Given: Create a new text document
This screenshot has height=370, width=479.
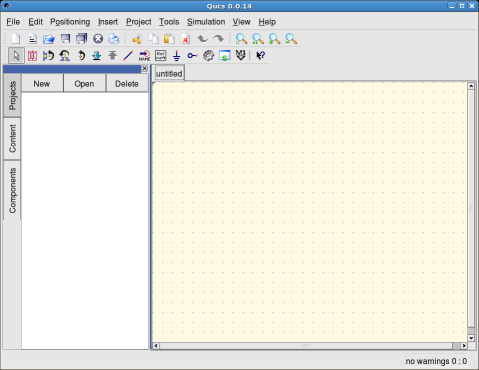Looking at the screenshot, I should coord(32,39).
